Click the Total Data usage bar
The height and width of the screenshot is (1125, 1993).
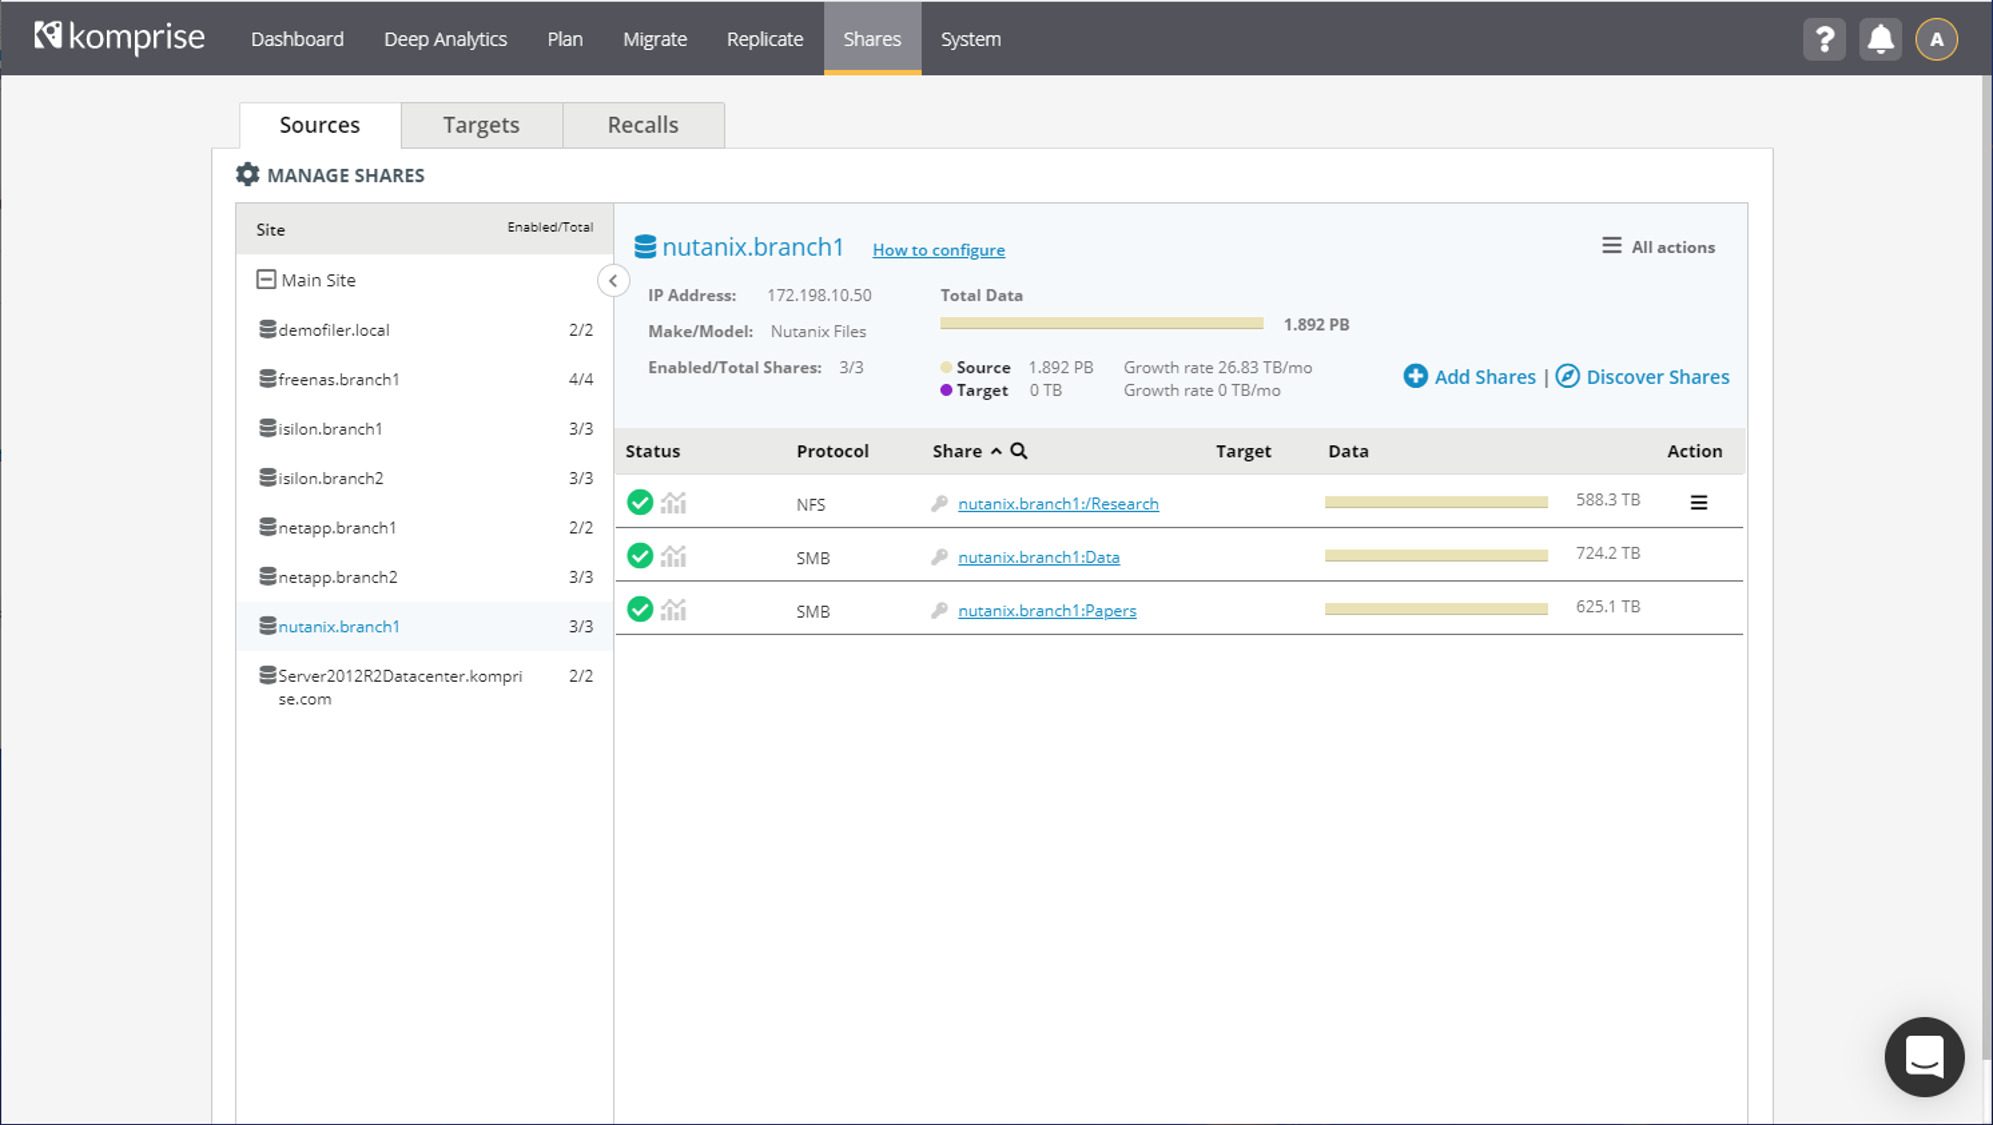1100,322
